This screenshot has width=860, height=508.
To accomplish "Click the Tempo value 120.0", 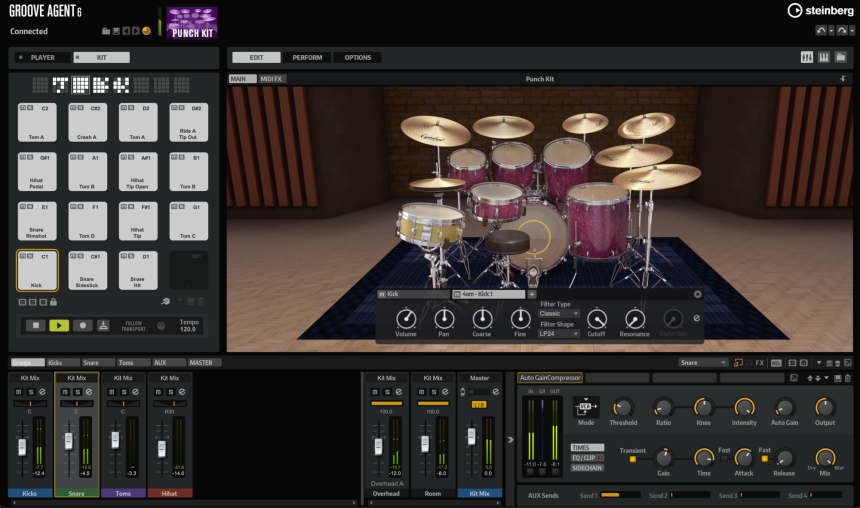I will (188, 329).
